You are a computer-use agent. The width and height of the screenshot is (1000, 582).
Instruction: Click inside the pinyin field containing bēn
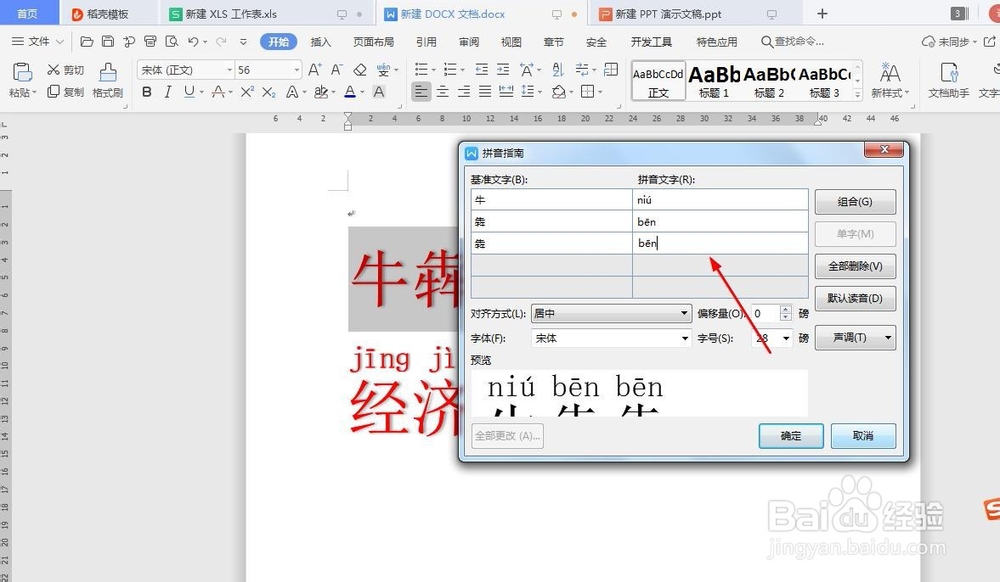click(x=720, y=243)
